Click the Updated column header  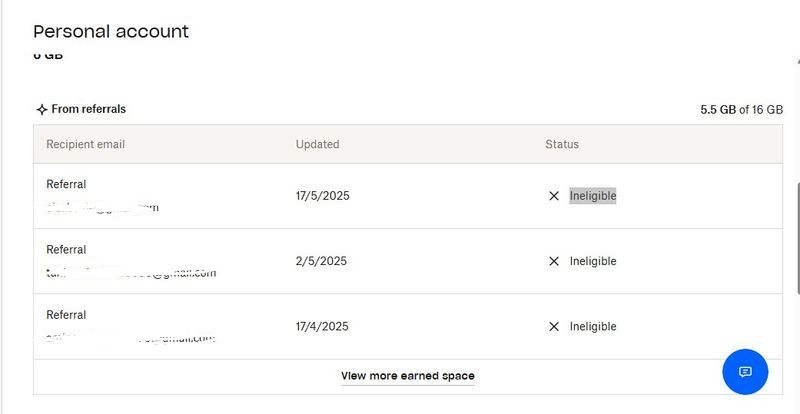[x=317, y=144]
